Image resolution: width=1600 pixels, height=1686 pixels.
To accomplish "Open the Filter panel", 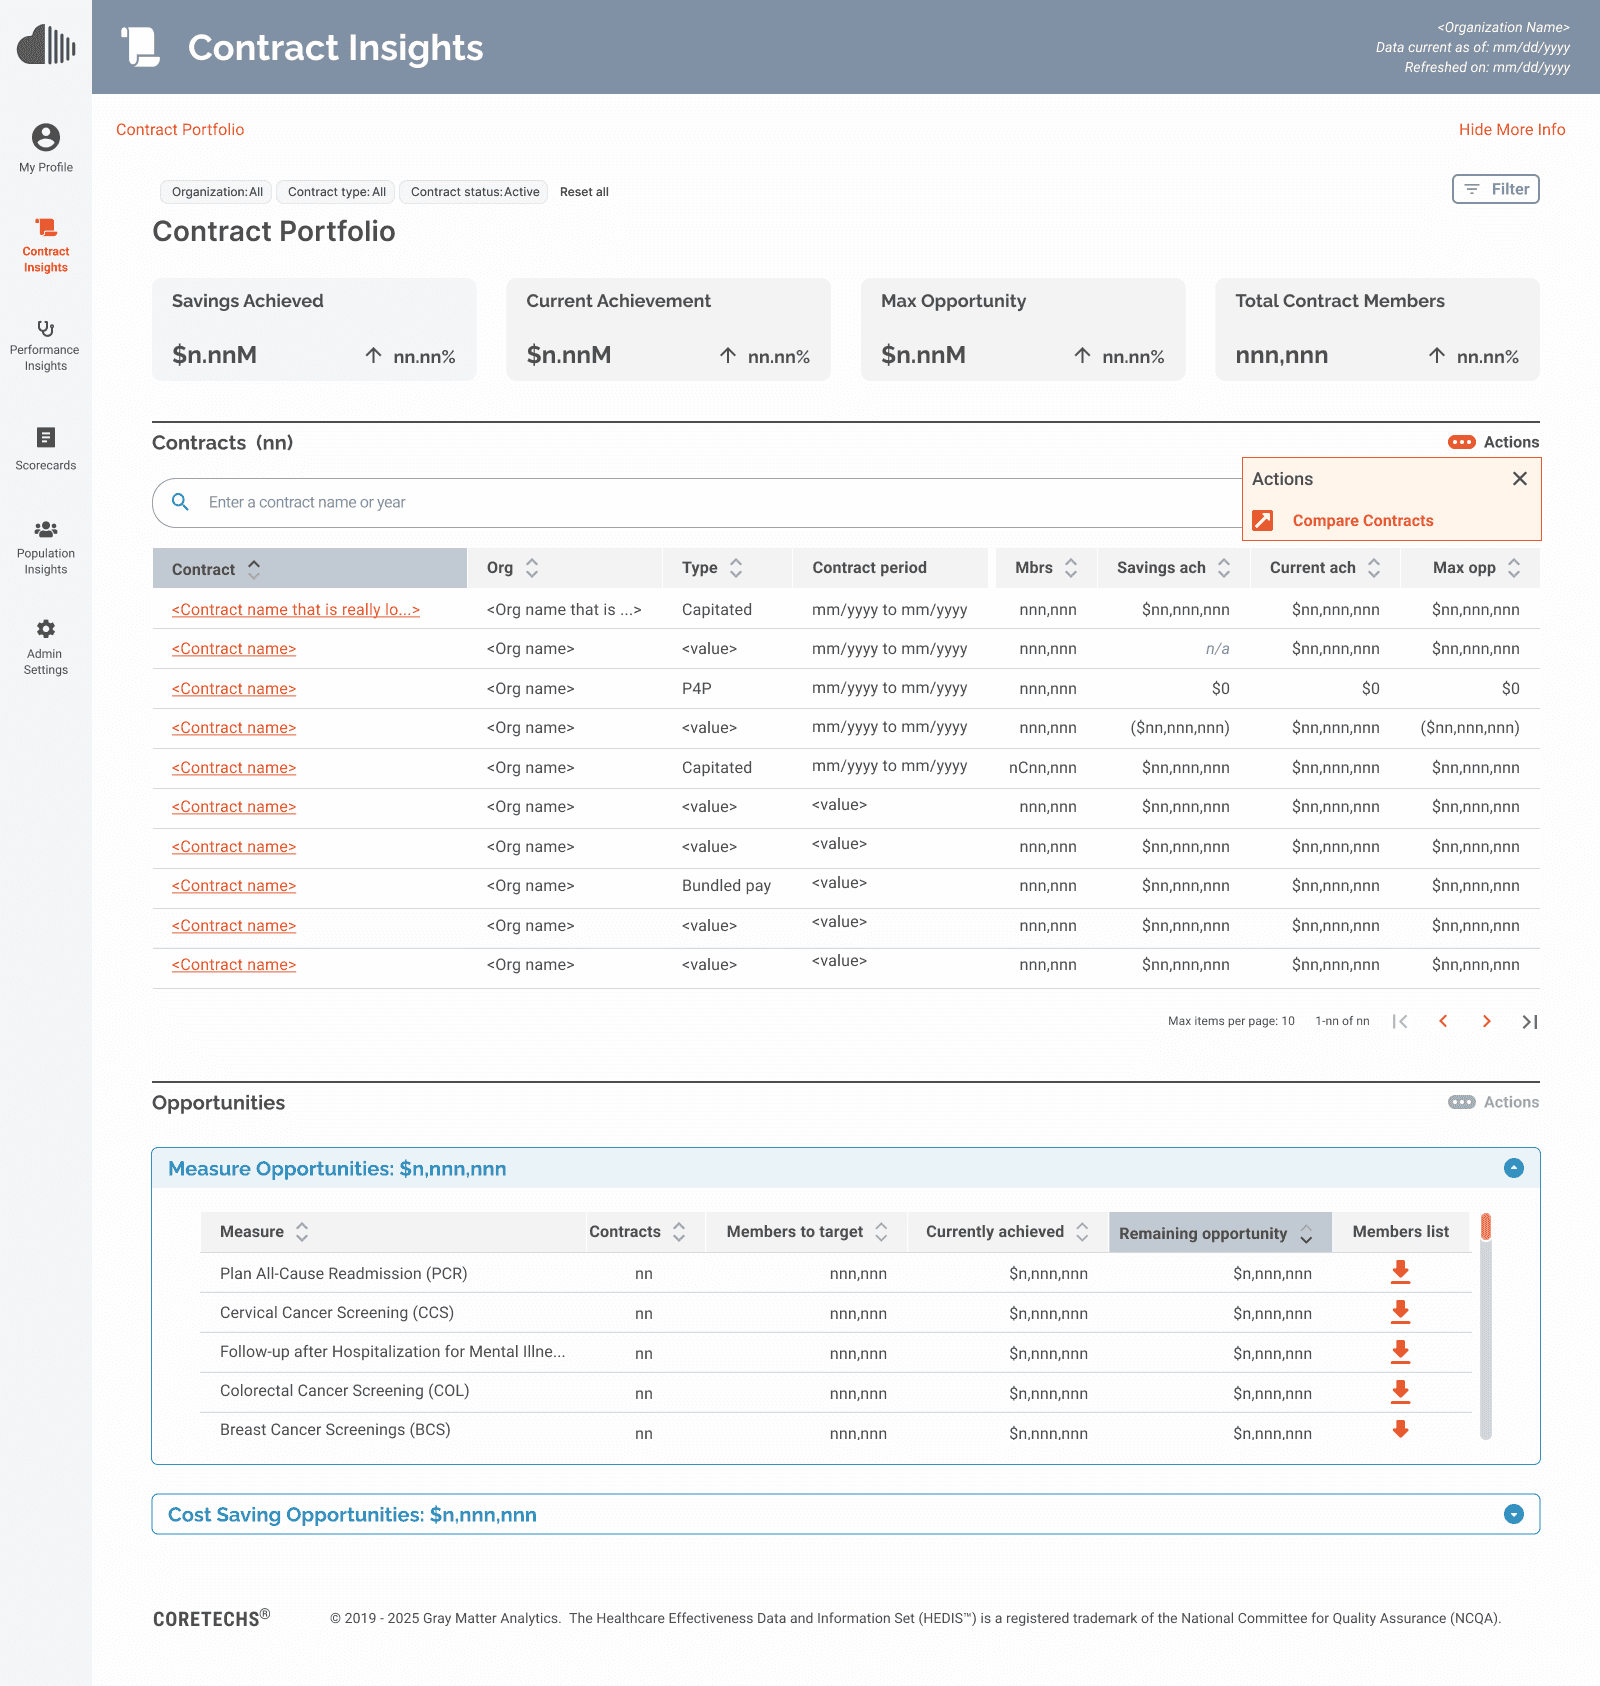I will (x=1496, y=189).
